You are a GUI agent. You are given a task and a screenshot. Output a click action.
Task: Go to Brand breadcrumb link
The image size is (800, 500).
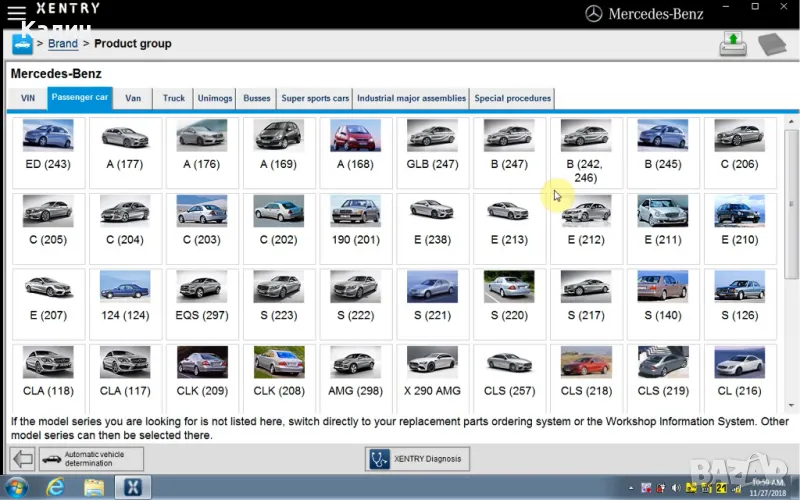(63, 44)
